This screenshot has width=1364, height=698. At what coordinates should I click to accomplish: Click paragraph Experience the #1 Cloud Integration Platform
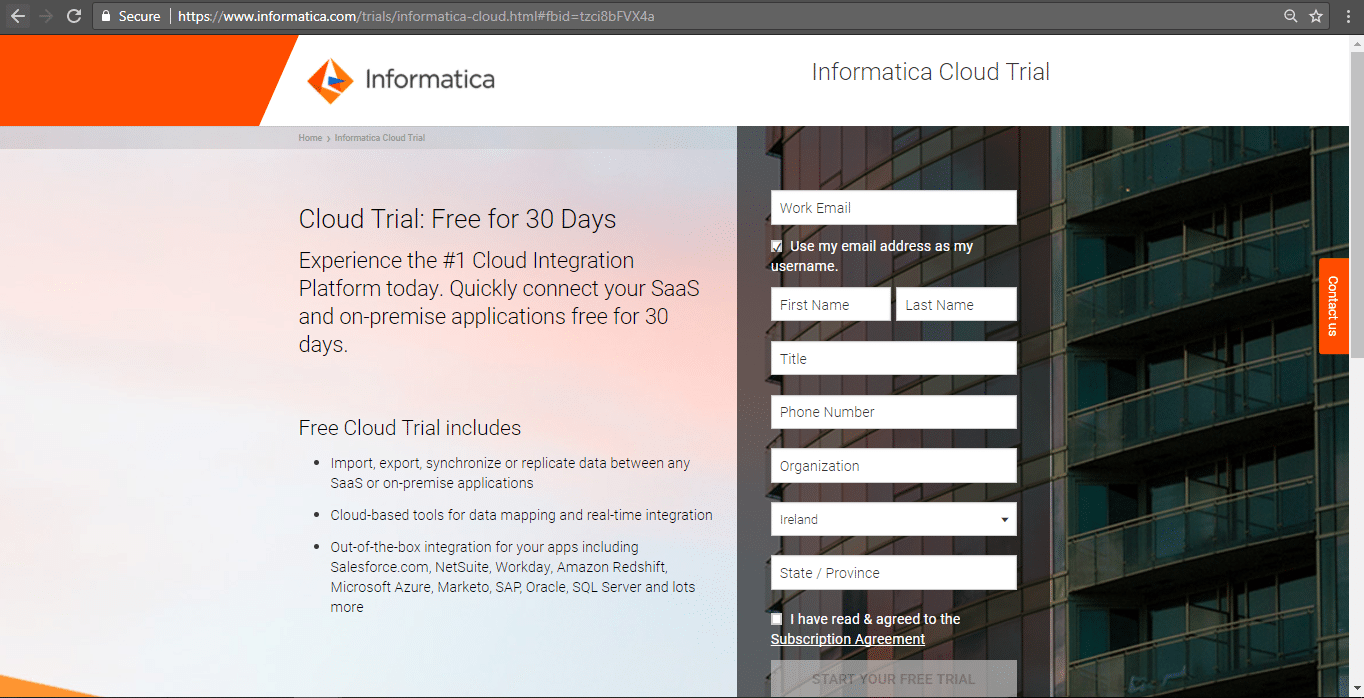[x=499, y=302]
